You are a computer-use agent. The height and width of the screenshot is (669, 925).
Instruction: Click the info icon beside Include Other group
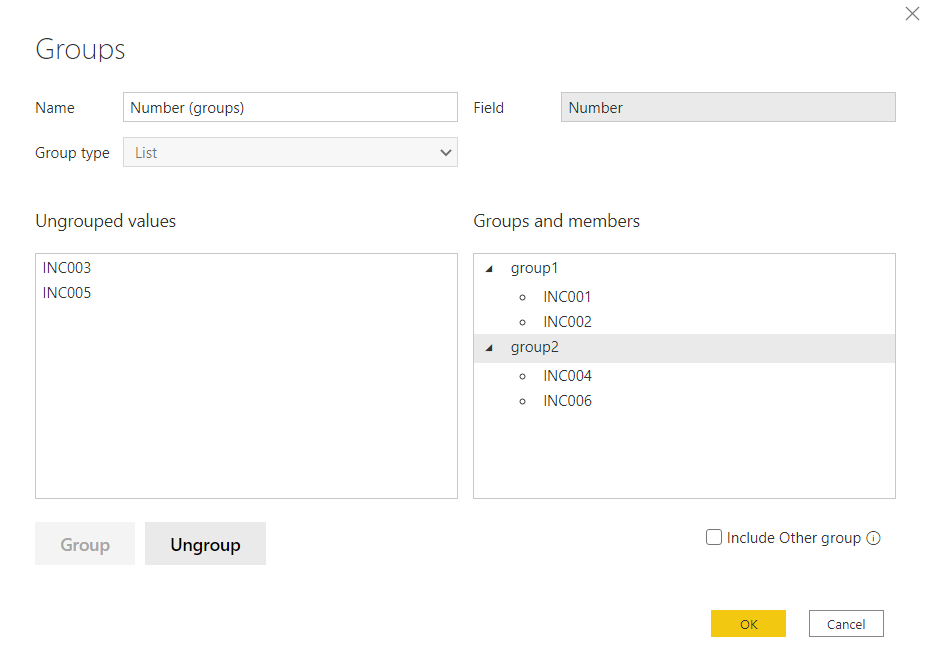pos(874,538)
